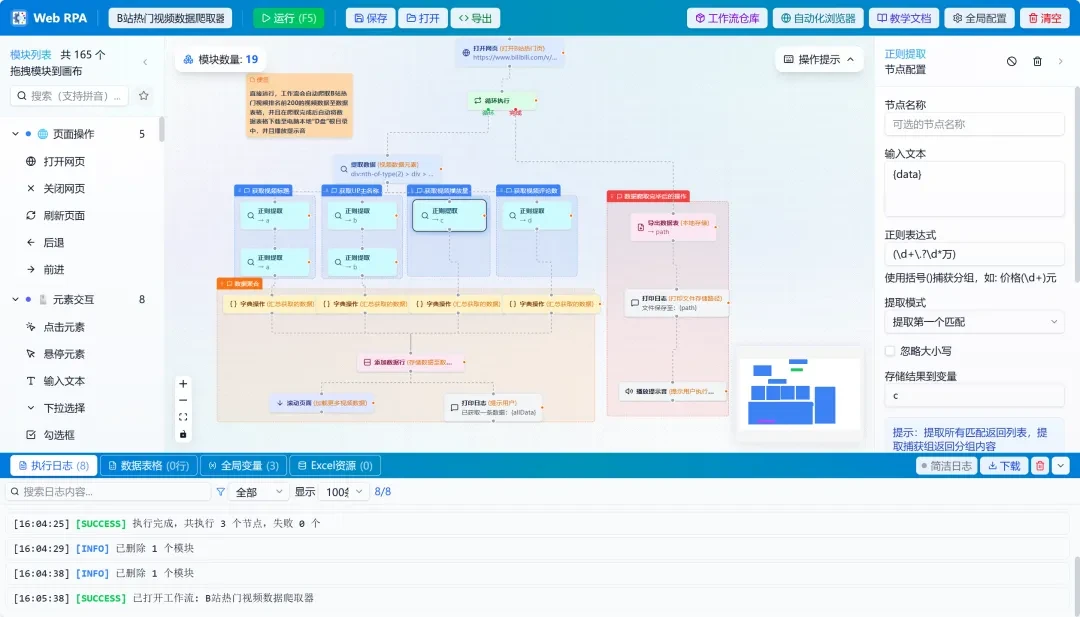
Task: Export the workflow with 导出
Action: pos(475,19)
